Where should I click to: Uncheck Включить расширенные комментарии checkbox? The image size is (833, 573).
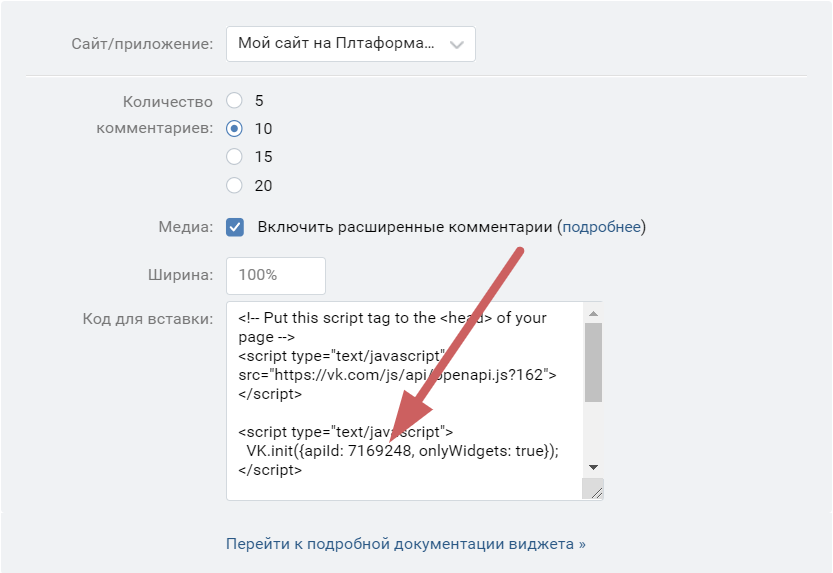click(235, 227)
